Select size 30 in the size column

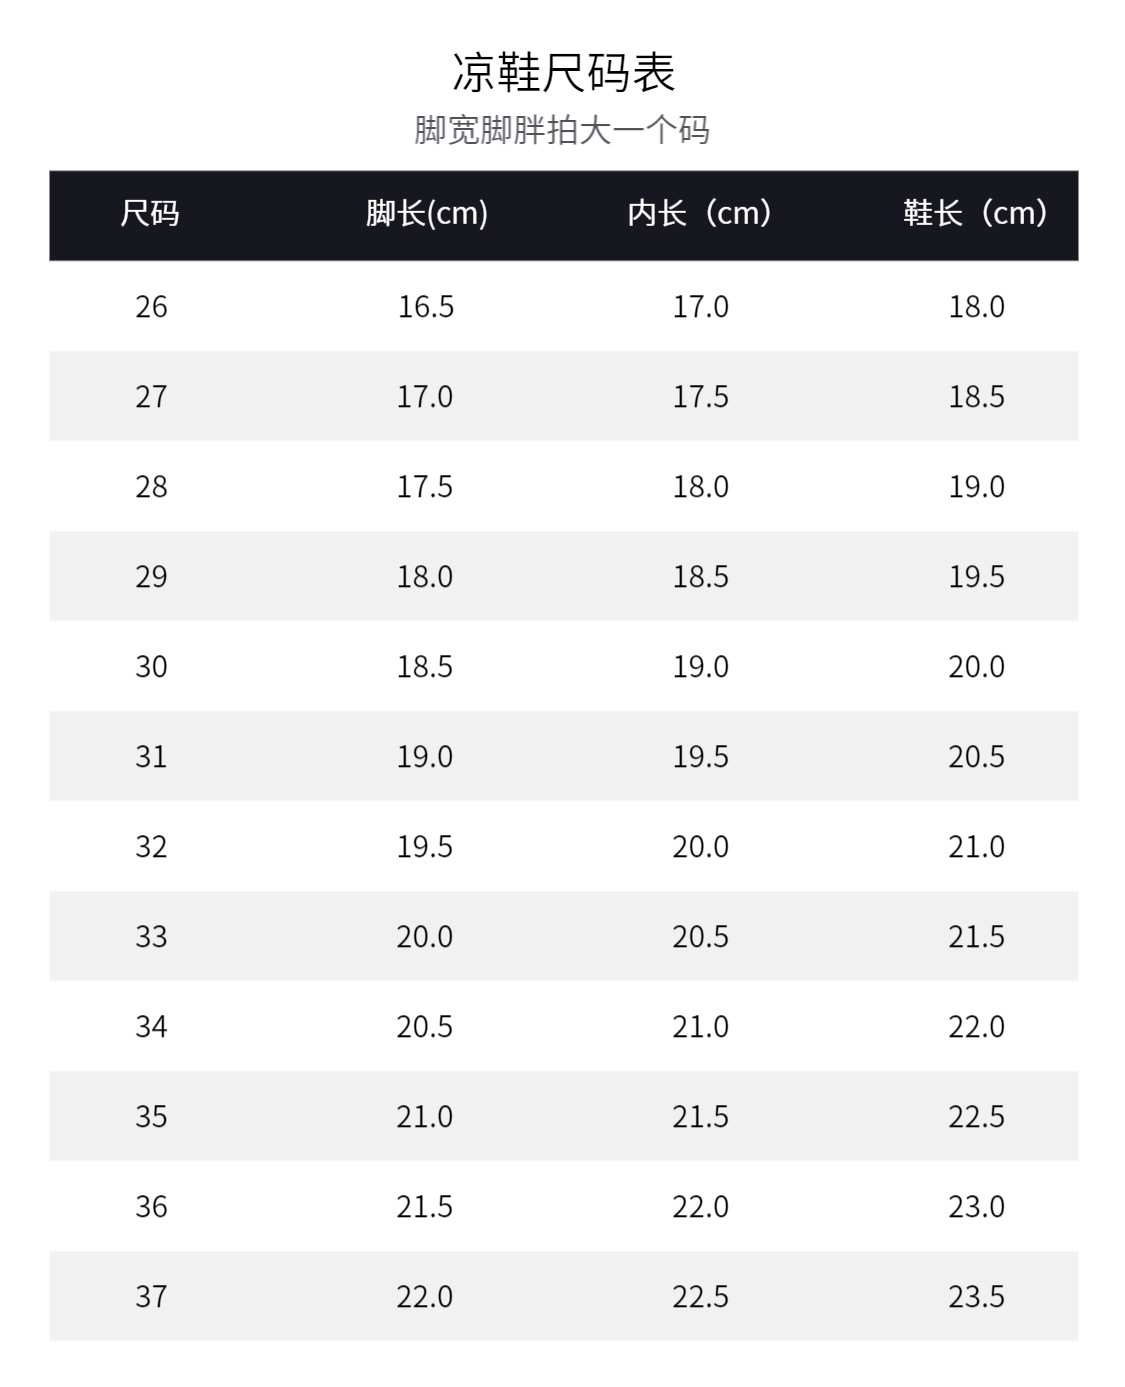point(151,667)
